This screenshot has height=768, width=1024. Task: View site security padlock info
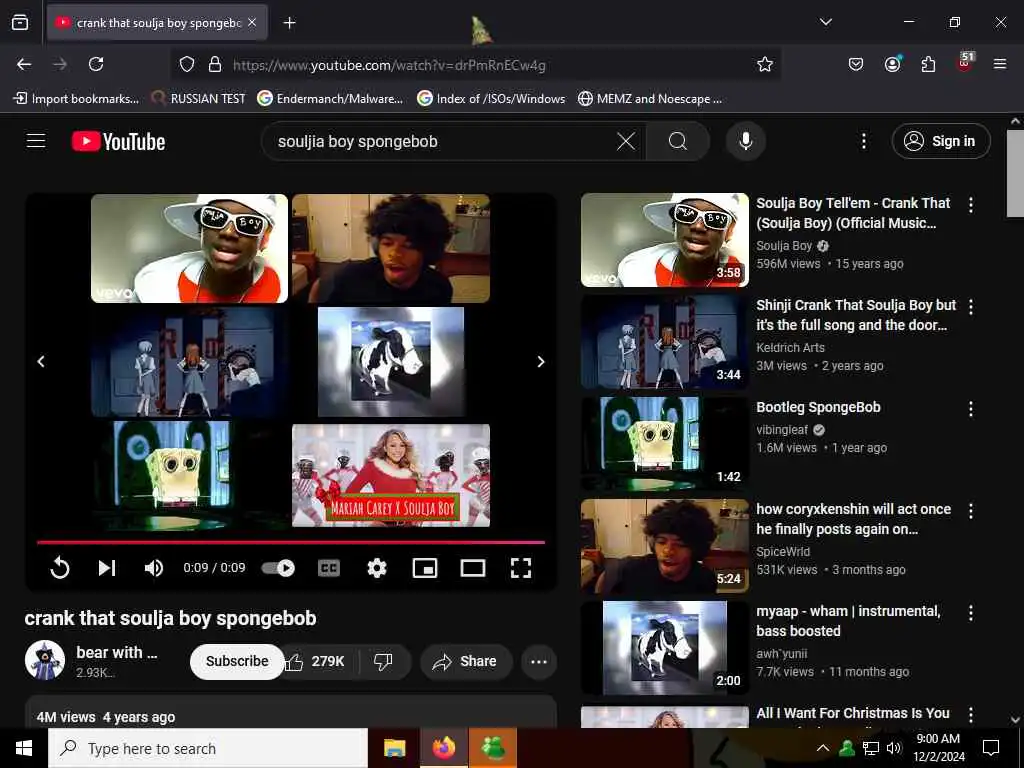pos(214,64)
